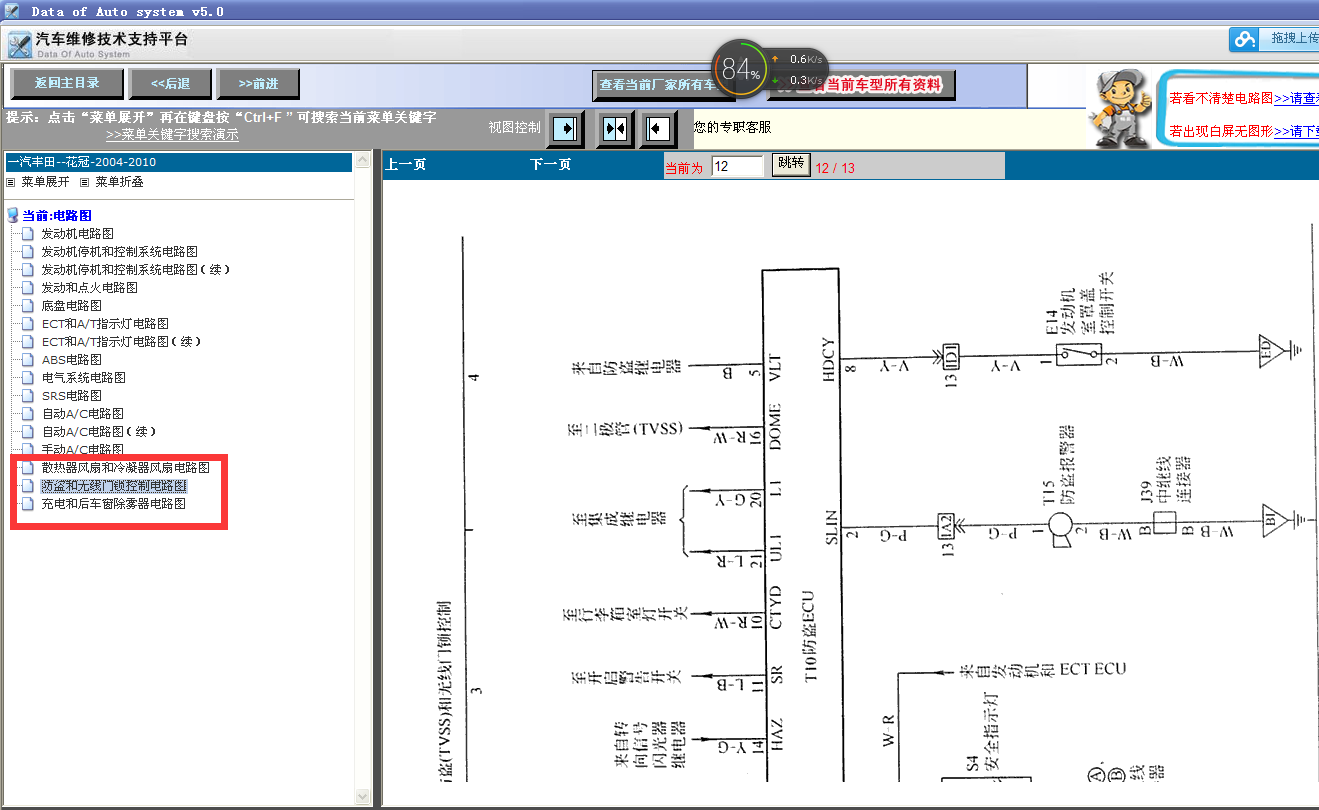
Task: Open >>菜单关键字搜索演示 link
Action: tap(172, 135)
